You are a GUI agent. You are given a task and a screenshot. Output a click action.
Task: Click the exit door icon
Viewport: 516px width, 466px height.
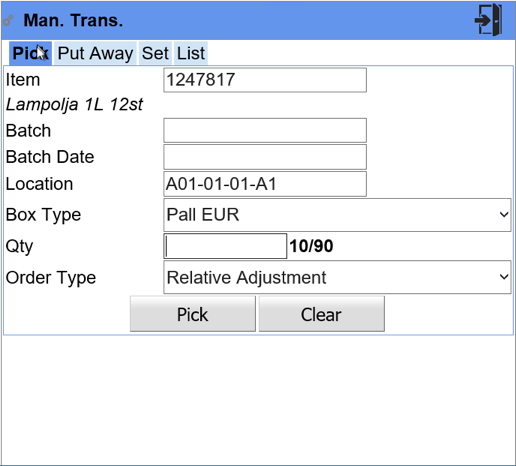pyautogui.click(x=489, y=20)
